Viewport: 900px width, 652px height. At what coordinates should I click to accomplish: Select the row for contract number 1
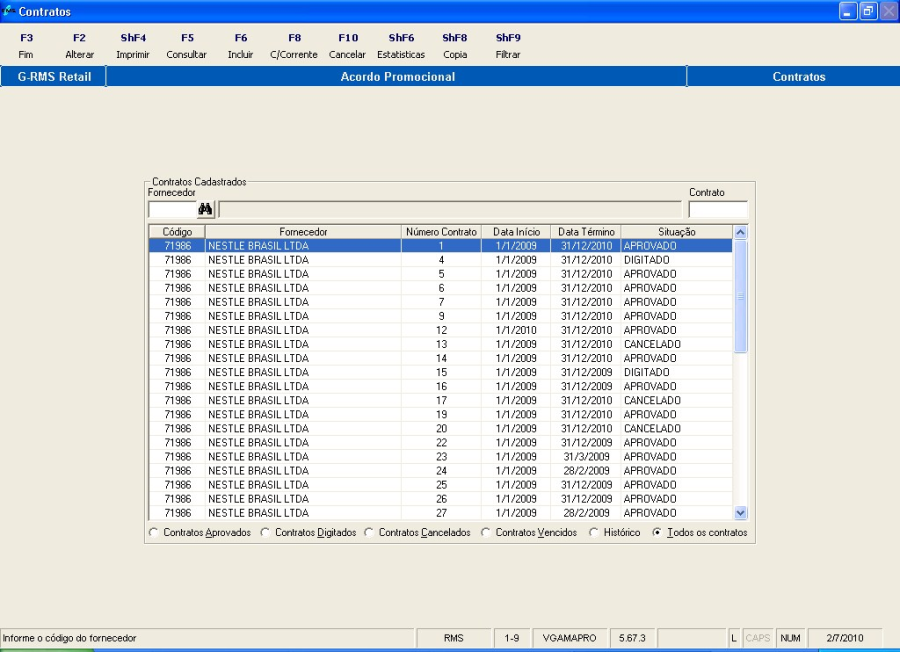[x=441, y=246]
